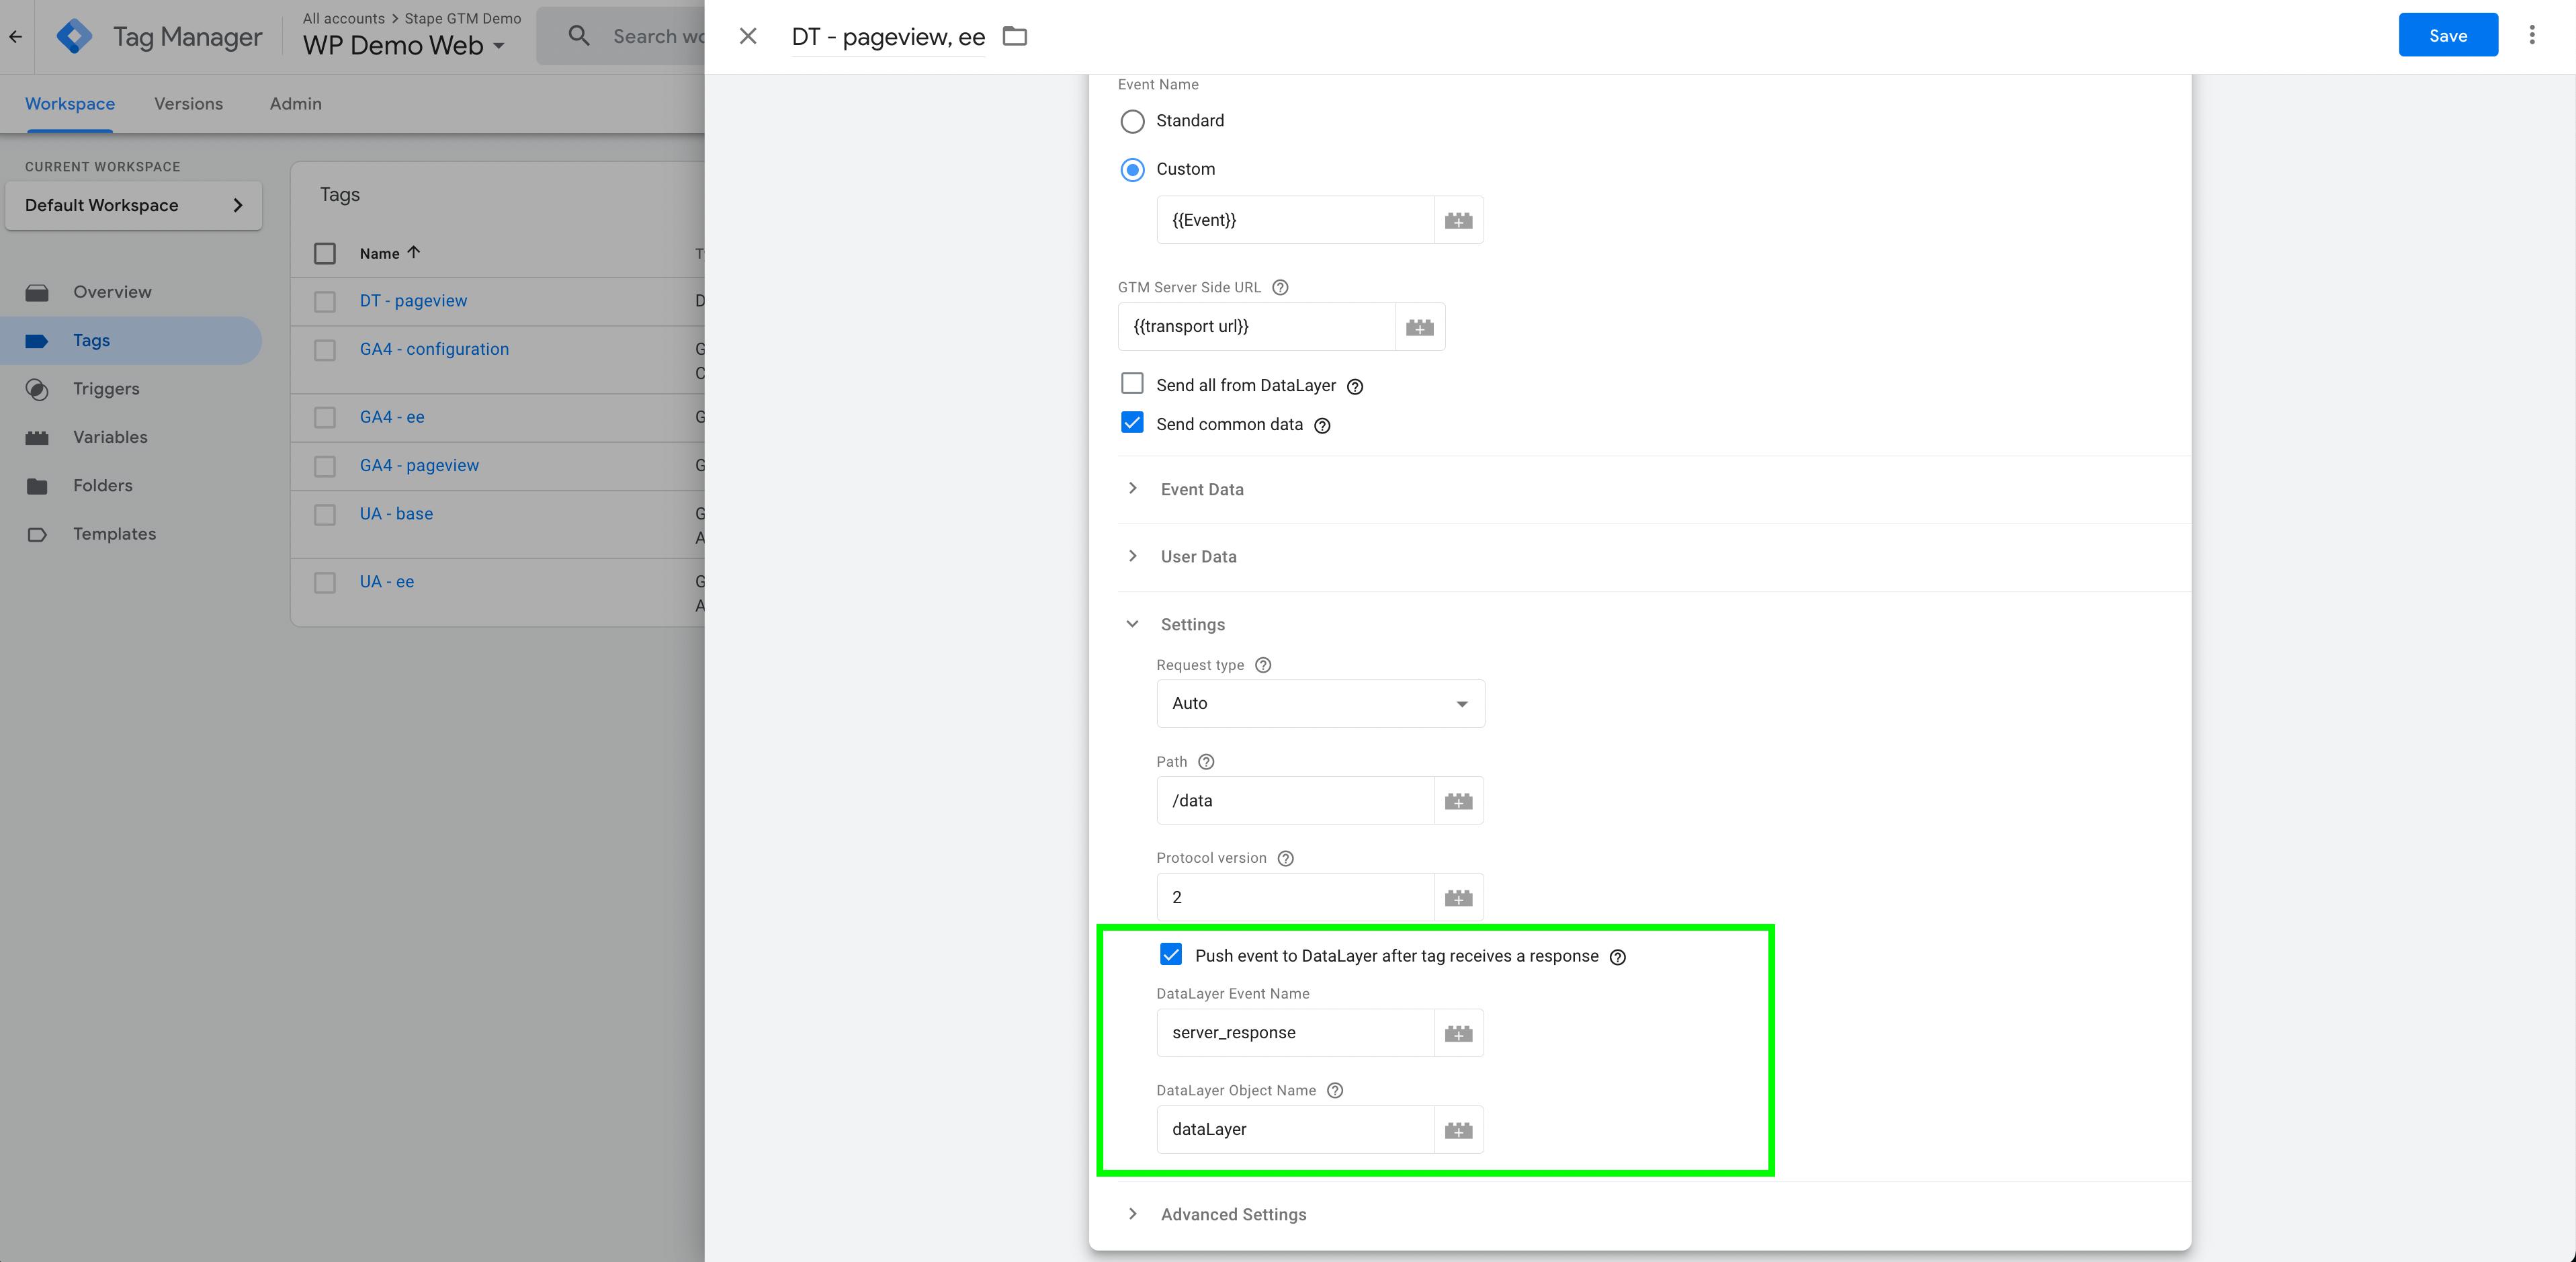Click the All accounts breadcrumb link
The width and height of the screenshot is (2576, 1262).
(x=344, y=19)
